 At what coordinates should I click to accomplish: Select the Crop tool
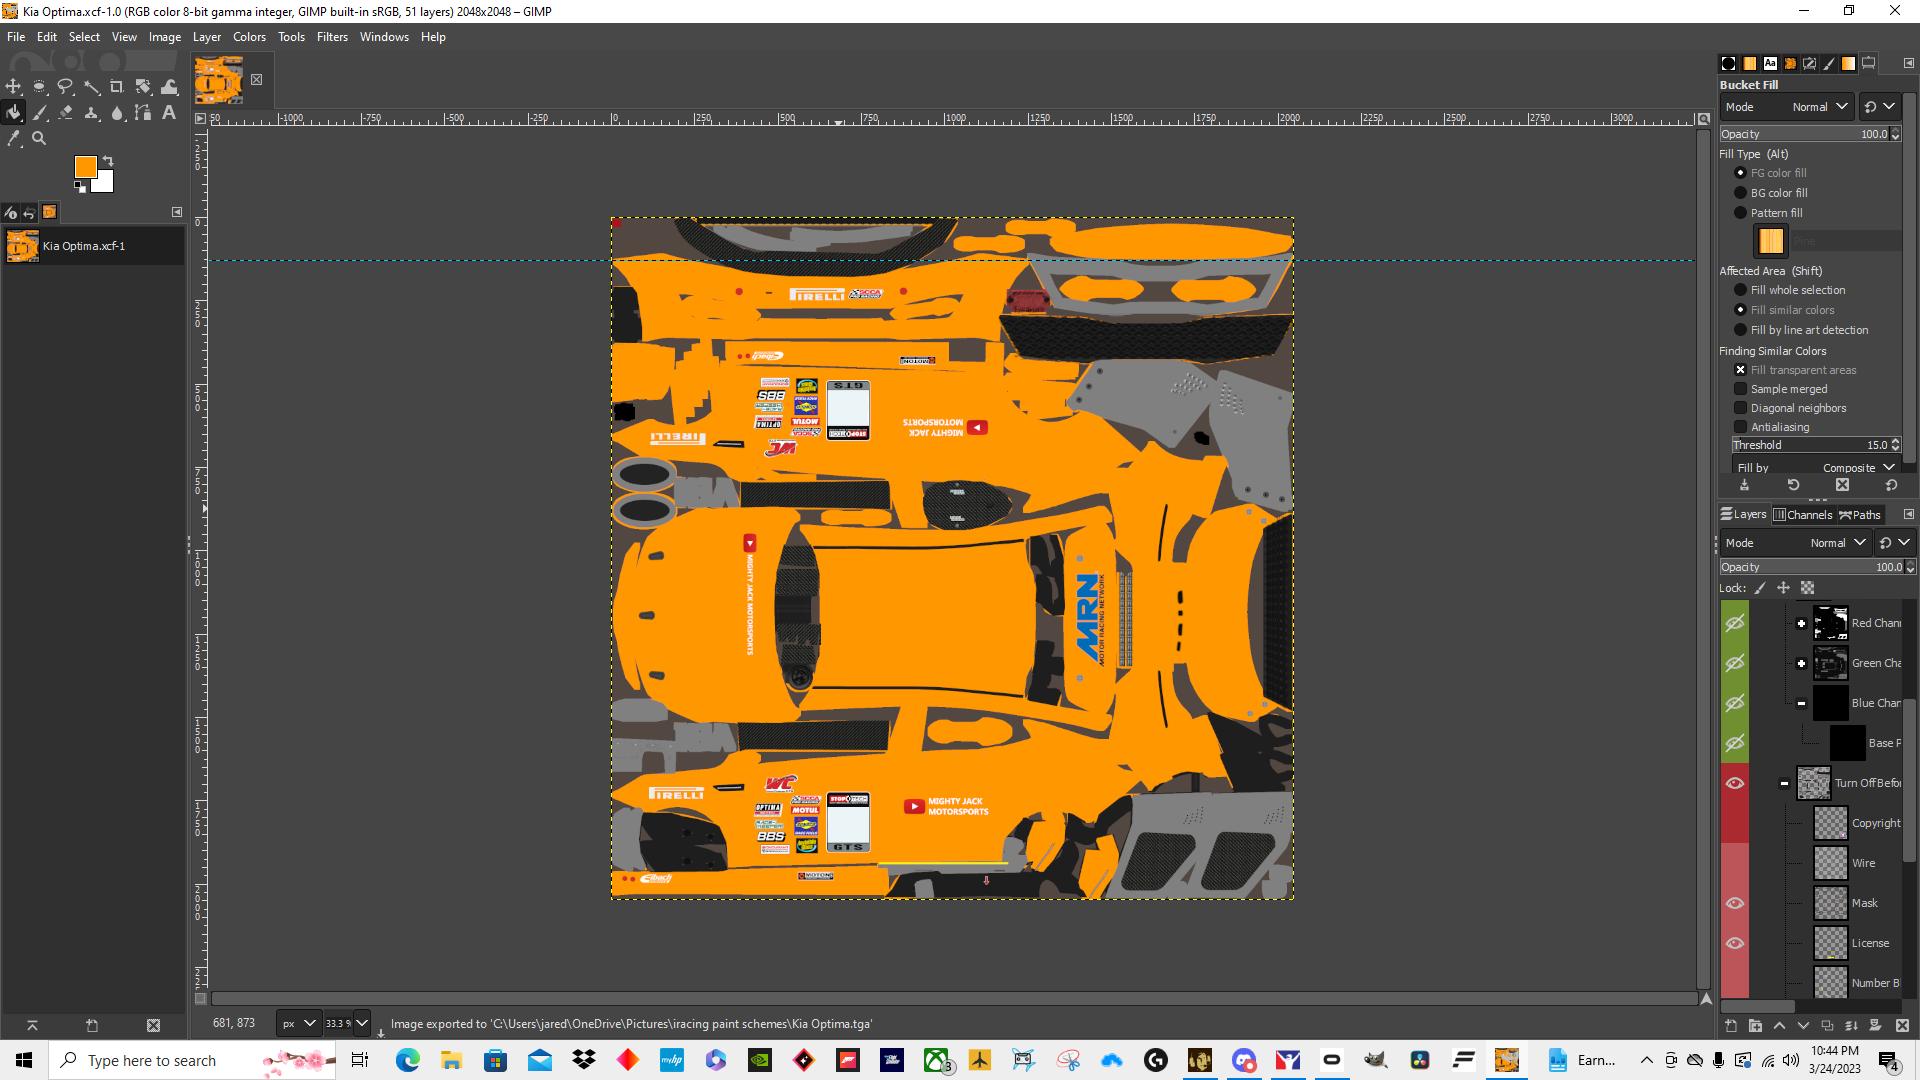[x=117, y=87]
